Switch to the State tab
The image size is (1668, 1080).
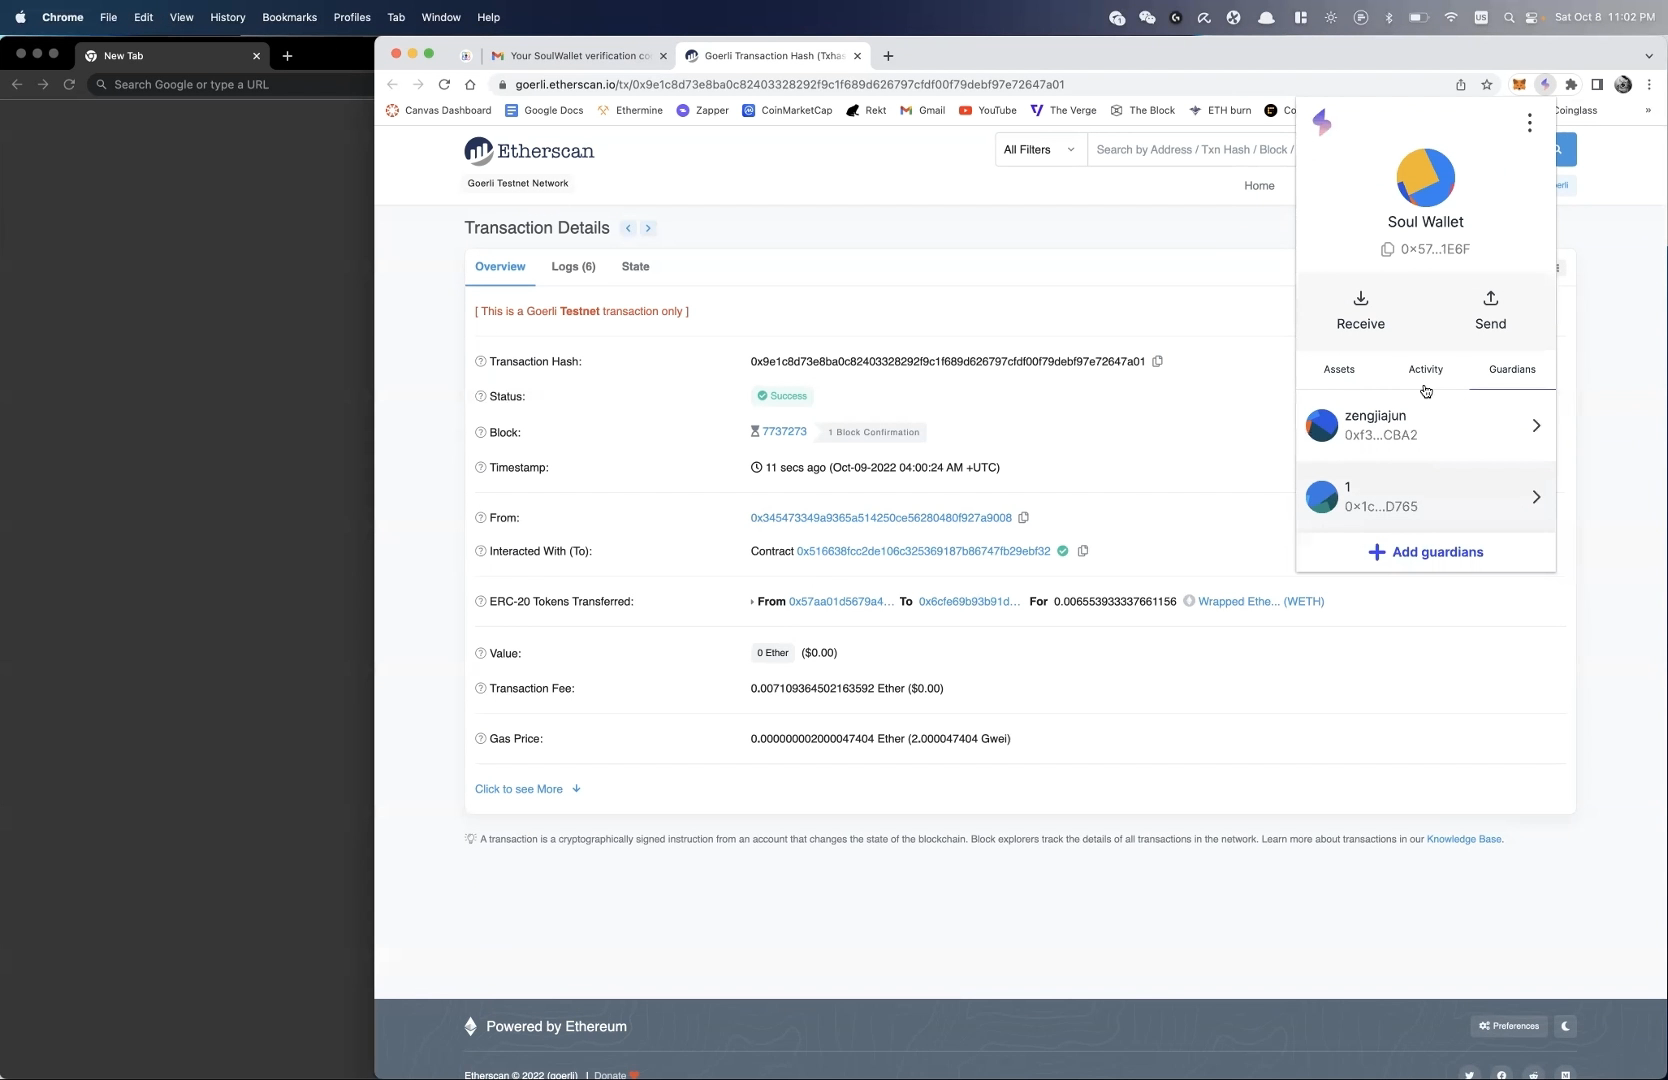pos(635,267)
